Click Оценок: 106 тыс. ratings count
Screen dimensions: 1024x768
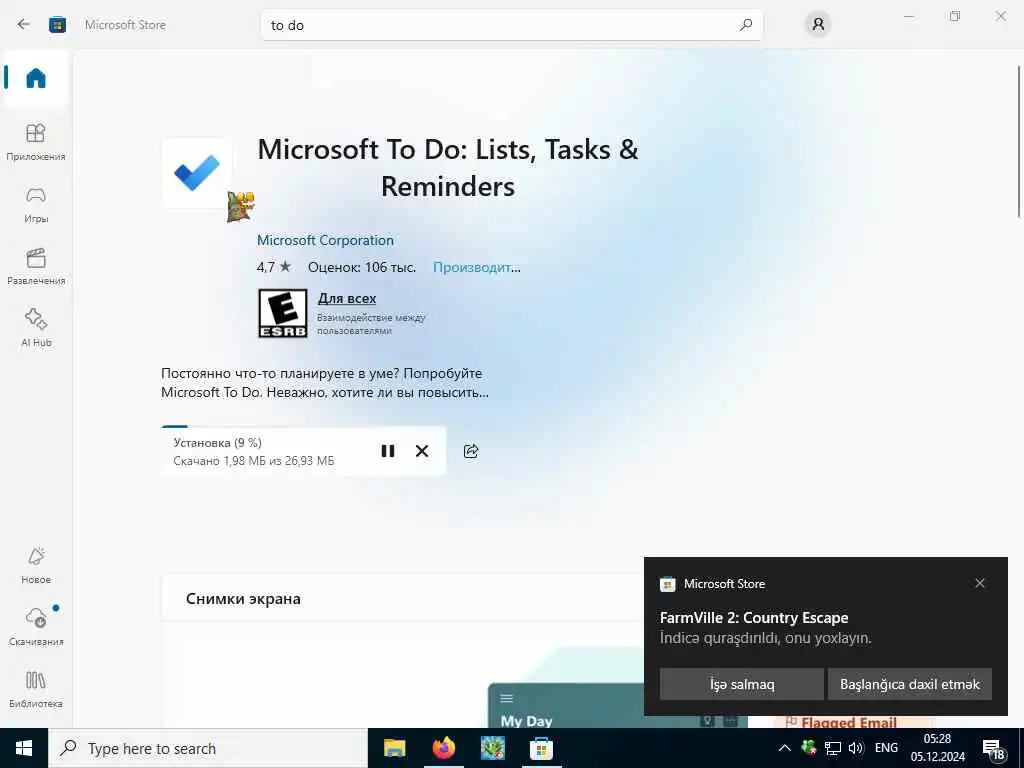click(362, 267)
